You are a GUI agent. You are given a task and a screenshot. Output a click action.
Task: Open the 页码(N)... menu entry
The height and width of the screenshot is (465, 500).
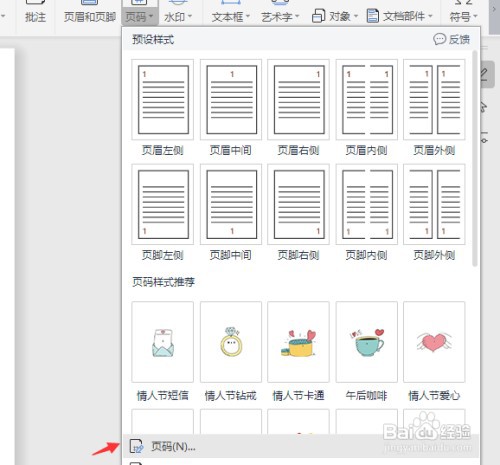(301, 446)
